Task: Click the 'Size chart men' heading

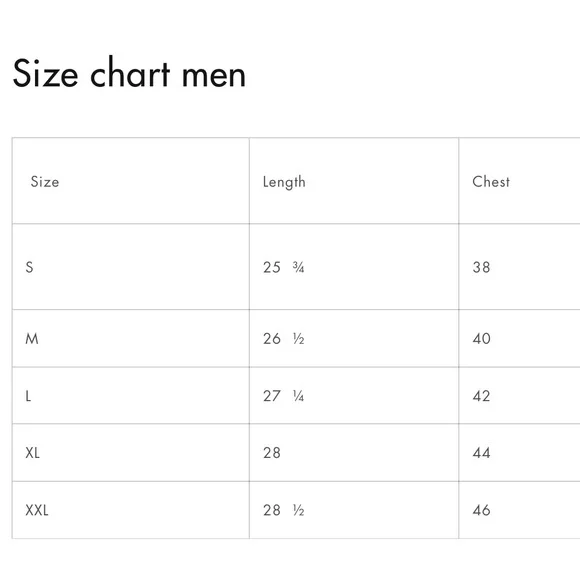Action: [129, 73]
